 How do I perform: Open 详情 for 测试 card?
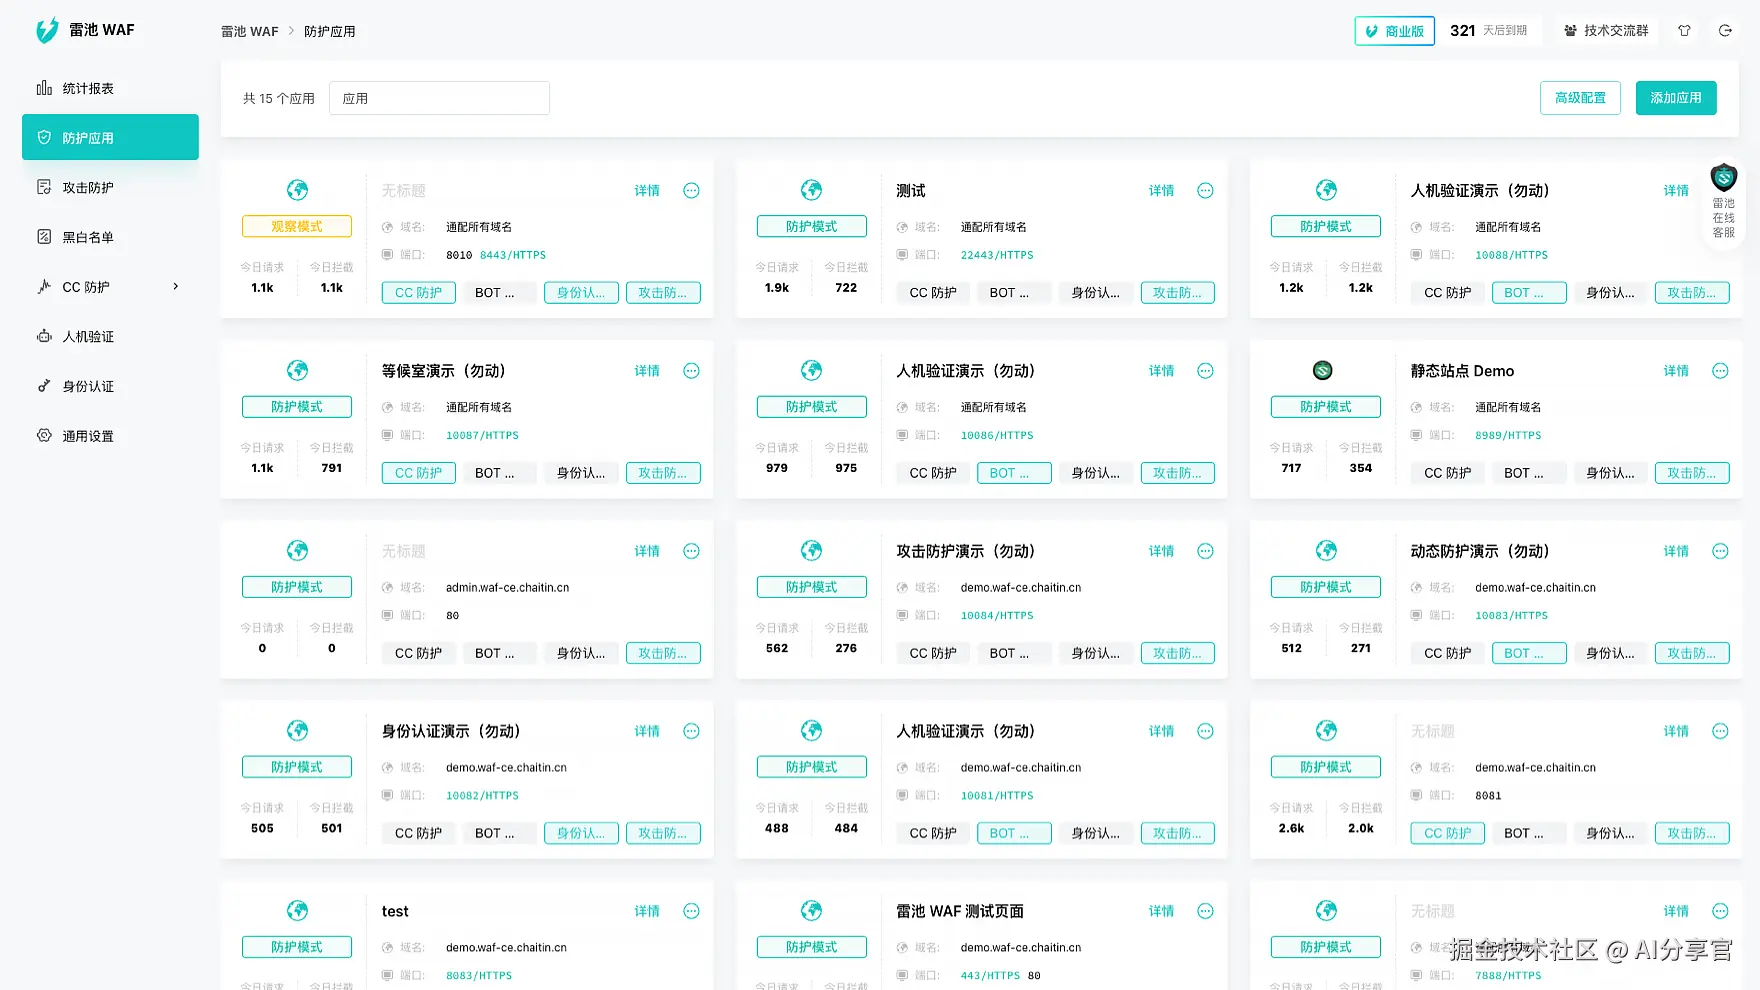1162,191
